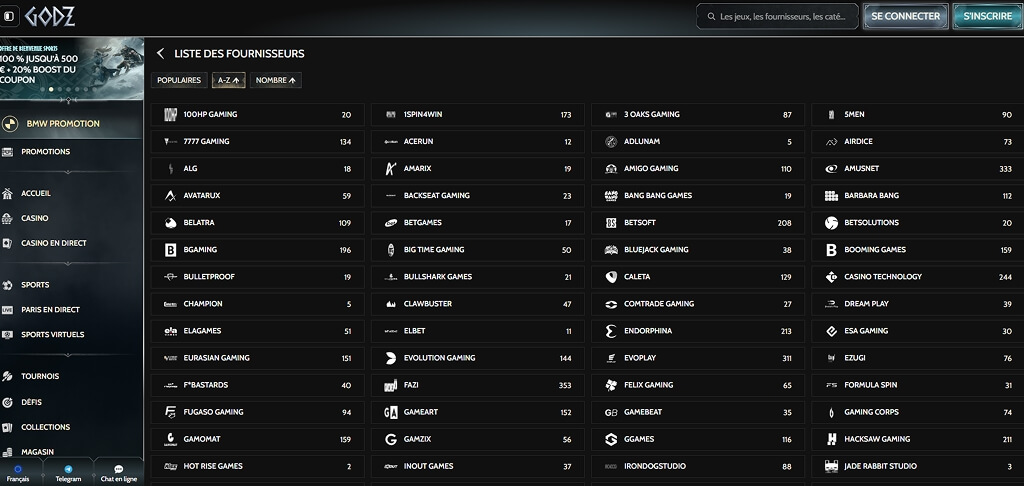Click the Collections cards icon
The width and height of the screenshot is (1024, 486).
tap(7, 427)
